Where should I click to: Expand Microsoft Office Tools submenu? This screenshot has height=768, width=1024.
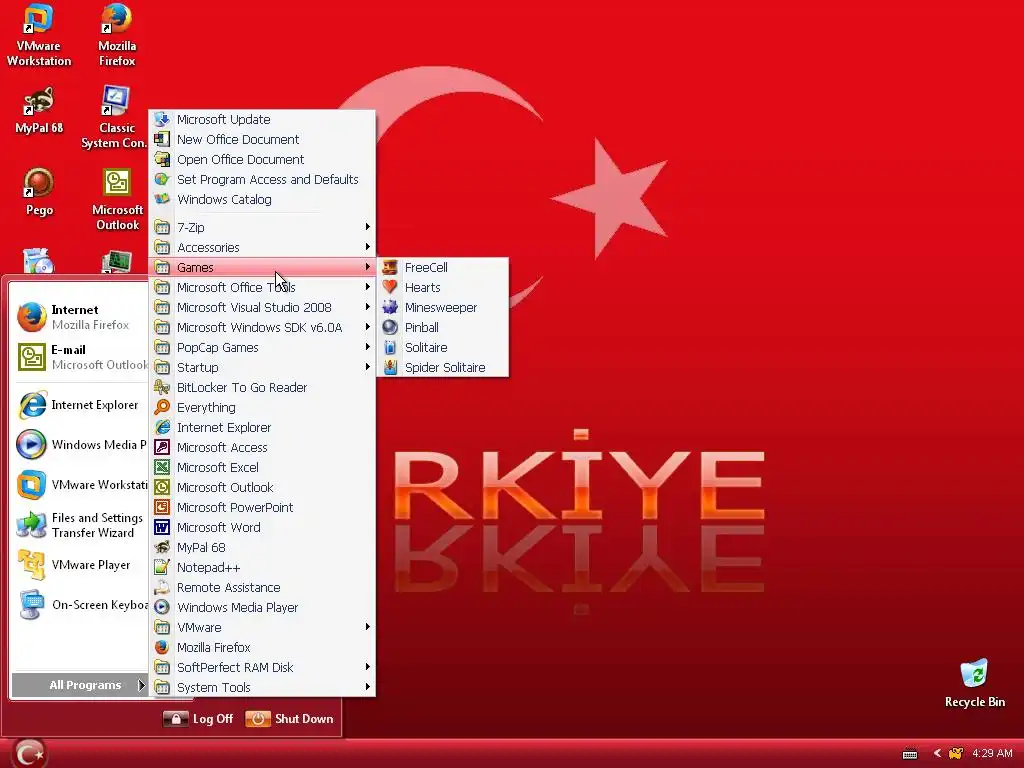click(262, 287)
